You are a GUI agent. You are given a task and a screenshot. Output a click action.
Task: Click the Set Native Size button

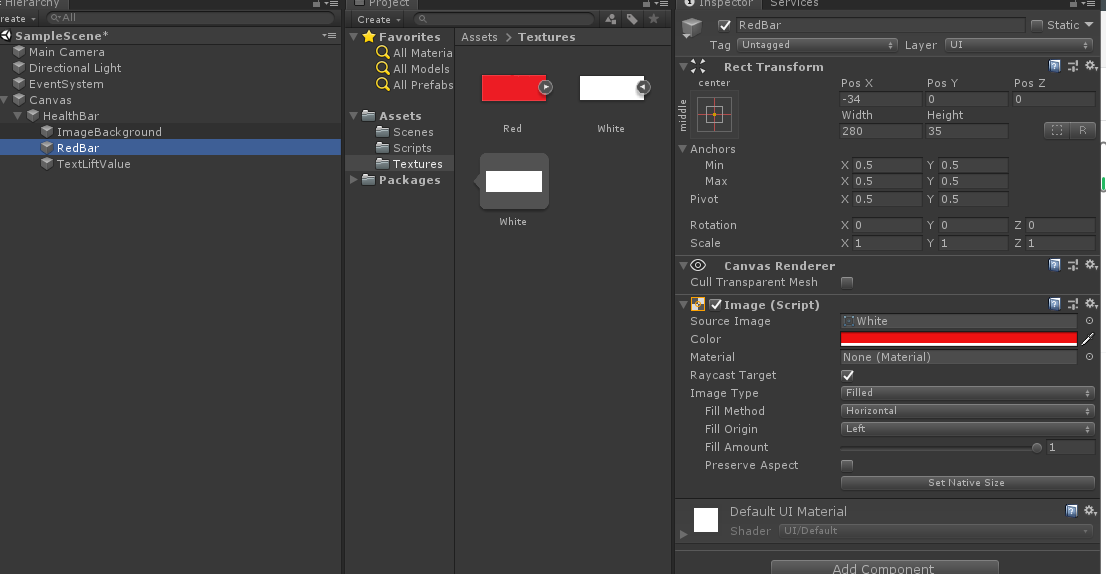pos(967,483)
